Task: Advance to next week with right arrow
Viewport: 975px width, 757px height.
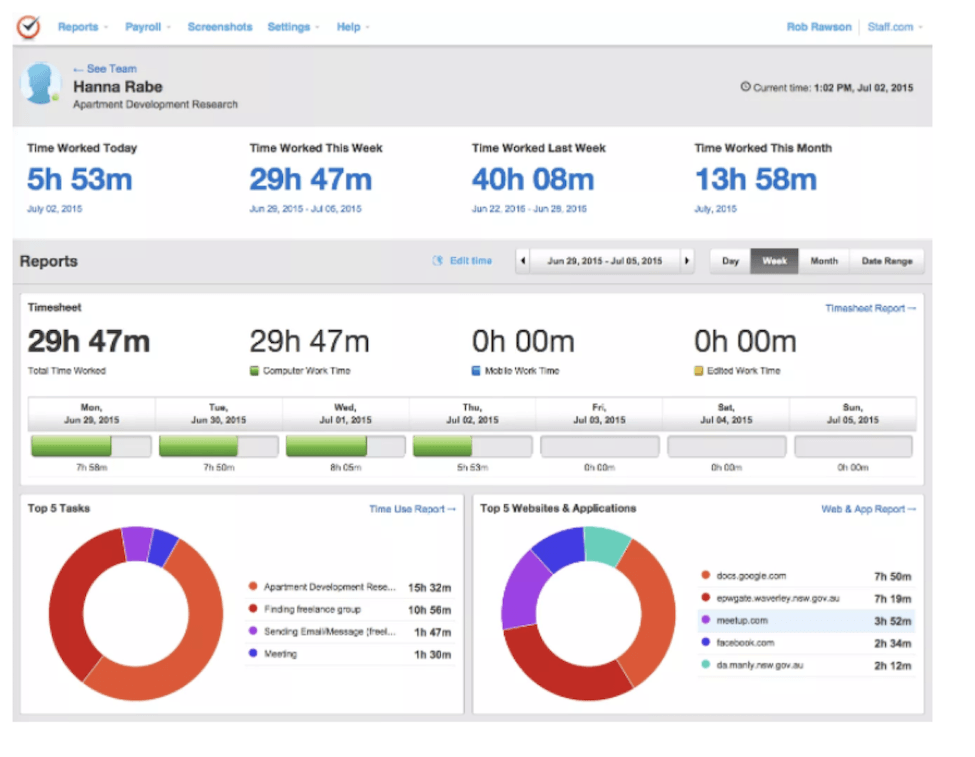Action: (687, 261)
